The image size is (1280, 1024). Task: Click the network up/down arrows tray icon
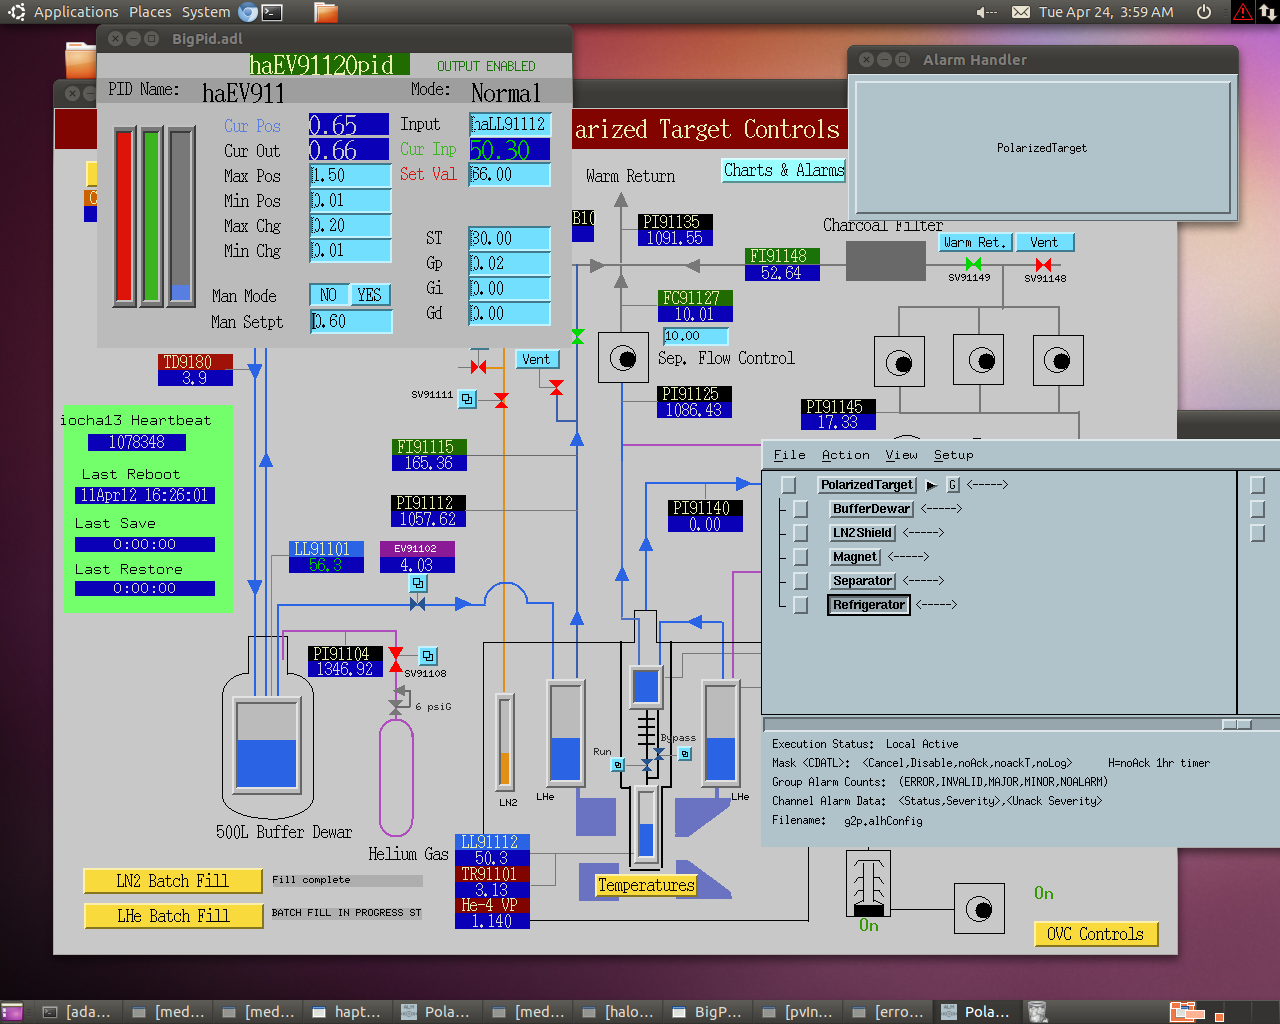tap(1267, 12)
